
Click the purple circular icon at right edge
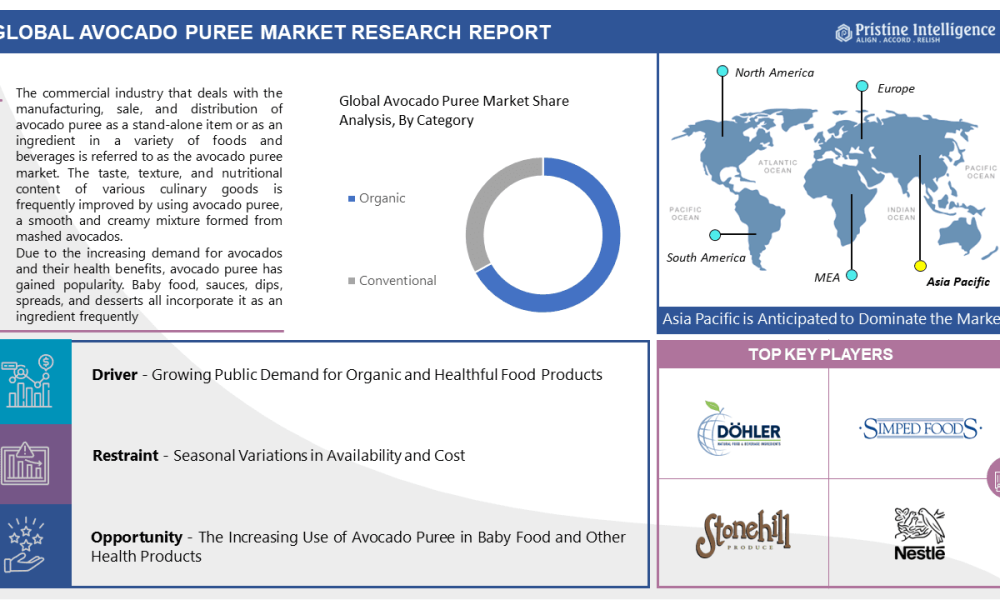point(994,477)
